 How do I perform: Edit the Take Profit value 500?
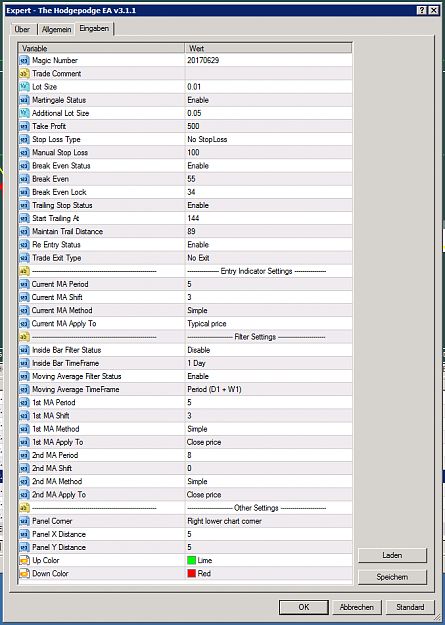(x=193, y=126)
